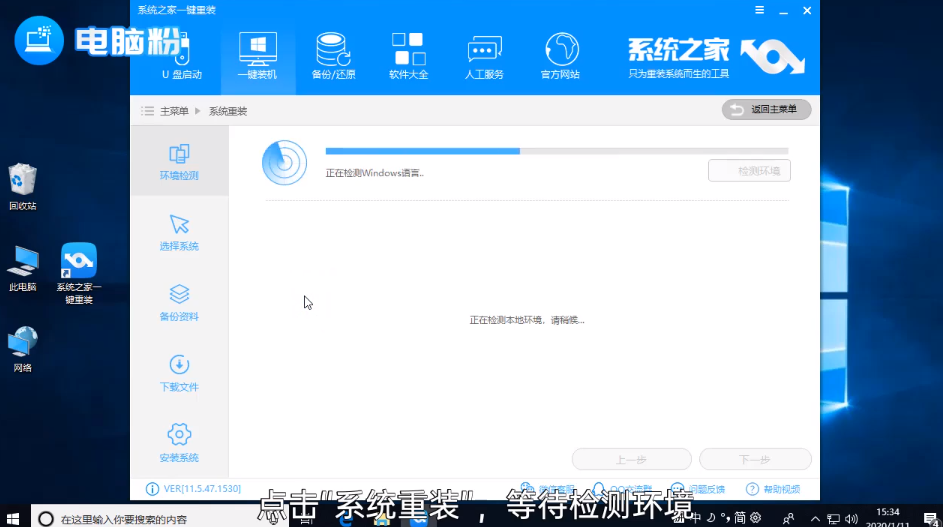Click the taskbar volume icon

pyautogui.click(x=851, y=519)
